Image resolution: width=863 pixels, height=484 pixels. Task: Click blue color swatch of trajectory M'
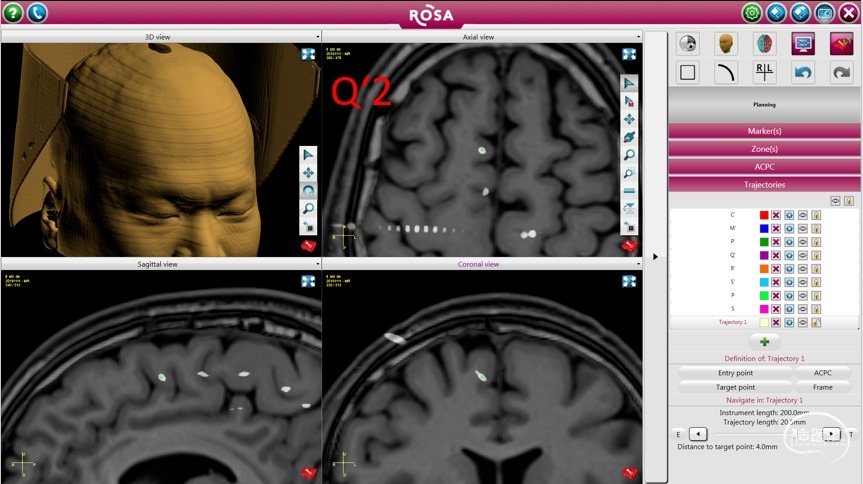pos(764,229)
